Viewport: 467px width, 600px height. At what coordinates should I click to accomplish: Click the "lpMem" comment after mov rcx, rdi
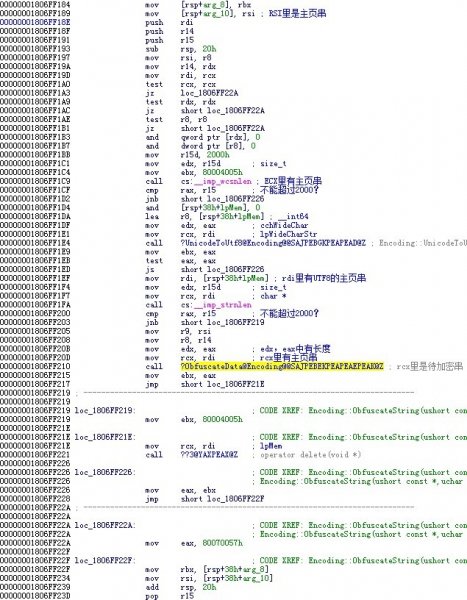(271, 446)
